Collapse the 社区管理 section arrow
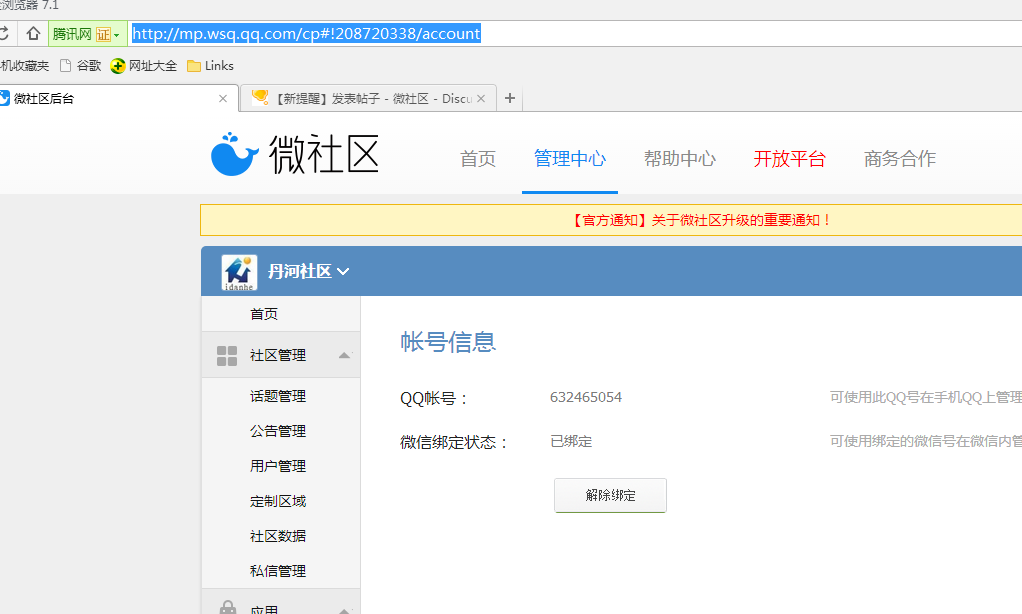This screenshot has height=614, width=1022. 344,356
